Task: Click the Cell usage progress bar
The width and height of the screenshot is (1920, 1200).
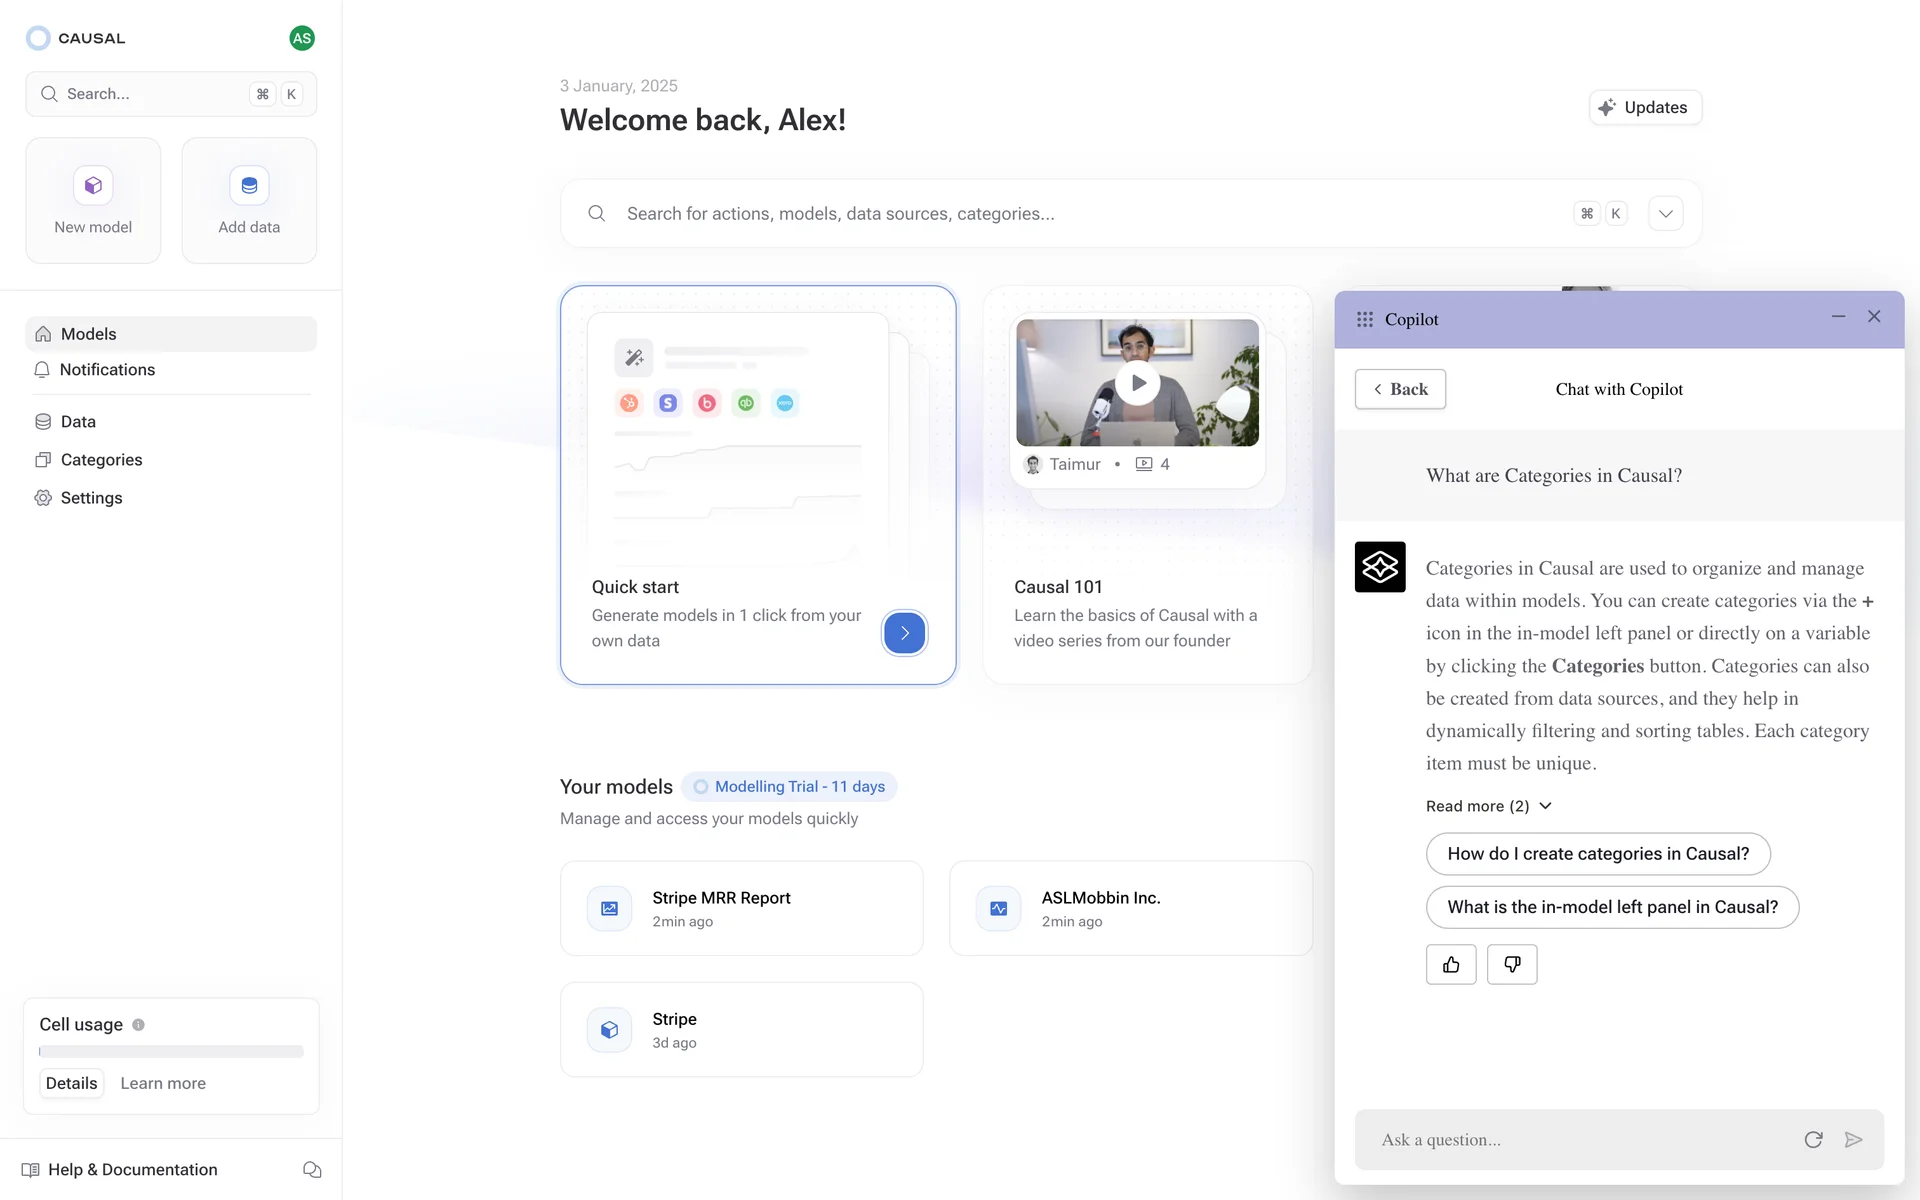Action: (x=171, y=1052)
